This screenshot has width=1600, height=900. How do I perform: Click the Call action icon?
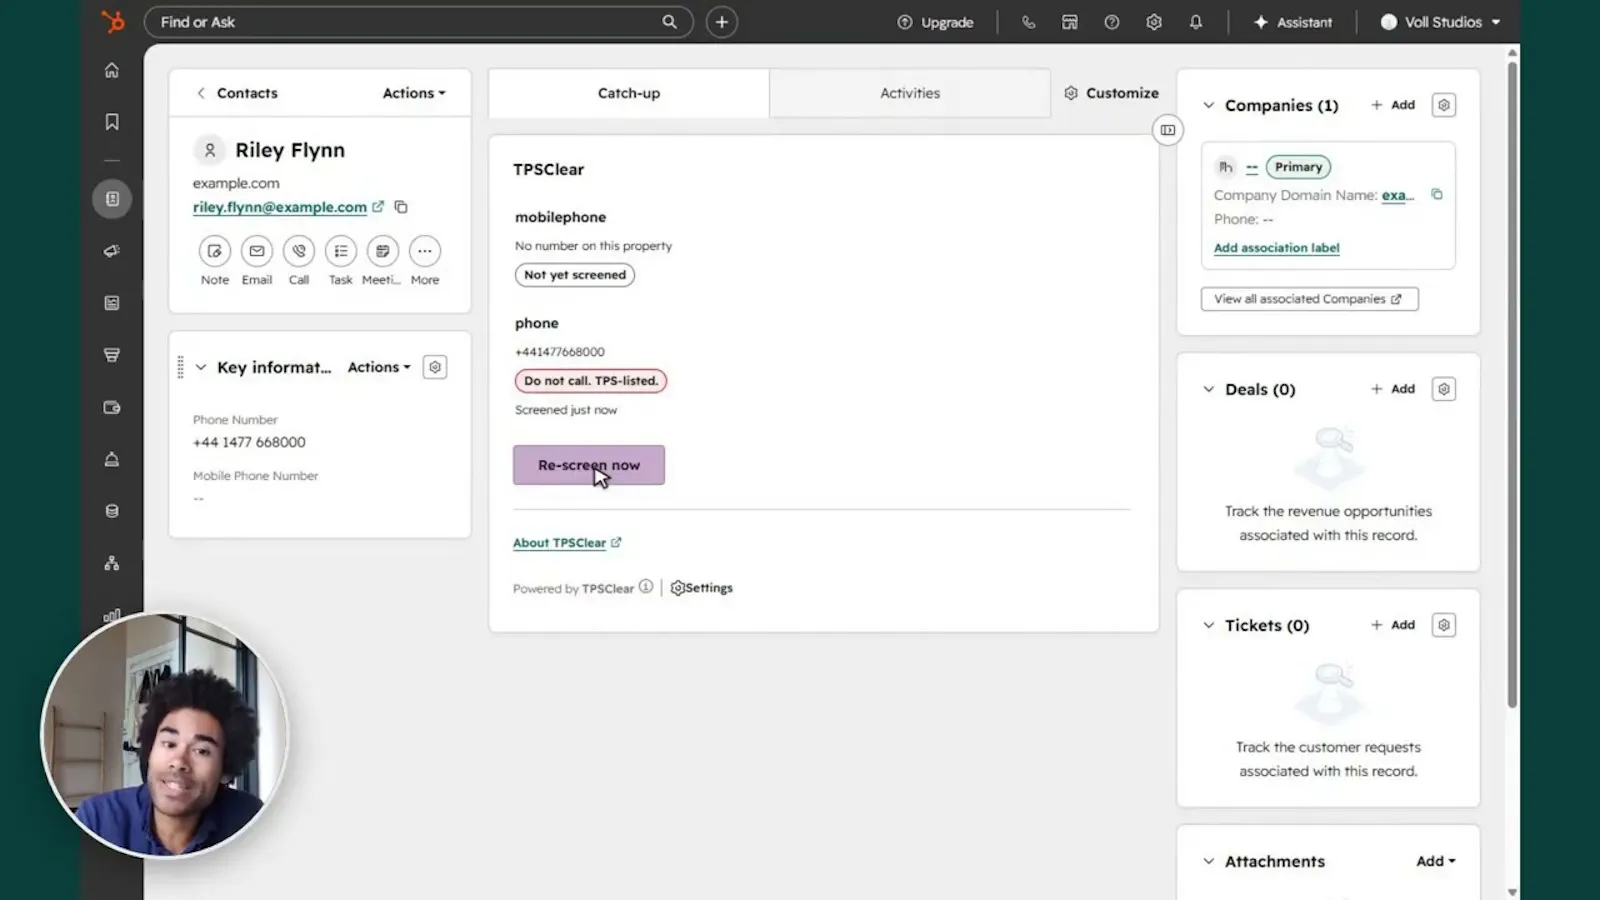point(299,251)
